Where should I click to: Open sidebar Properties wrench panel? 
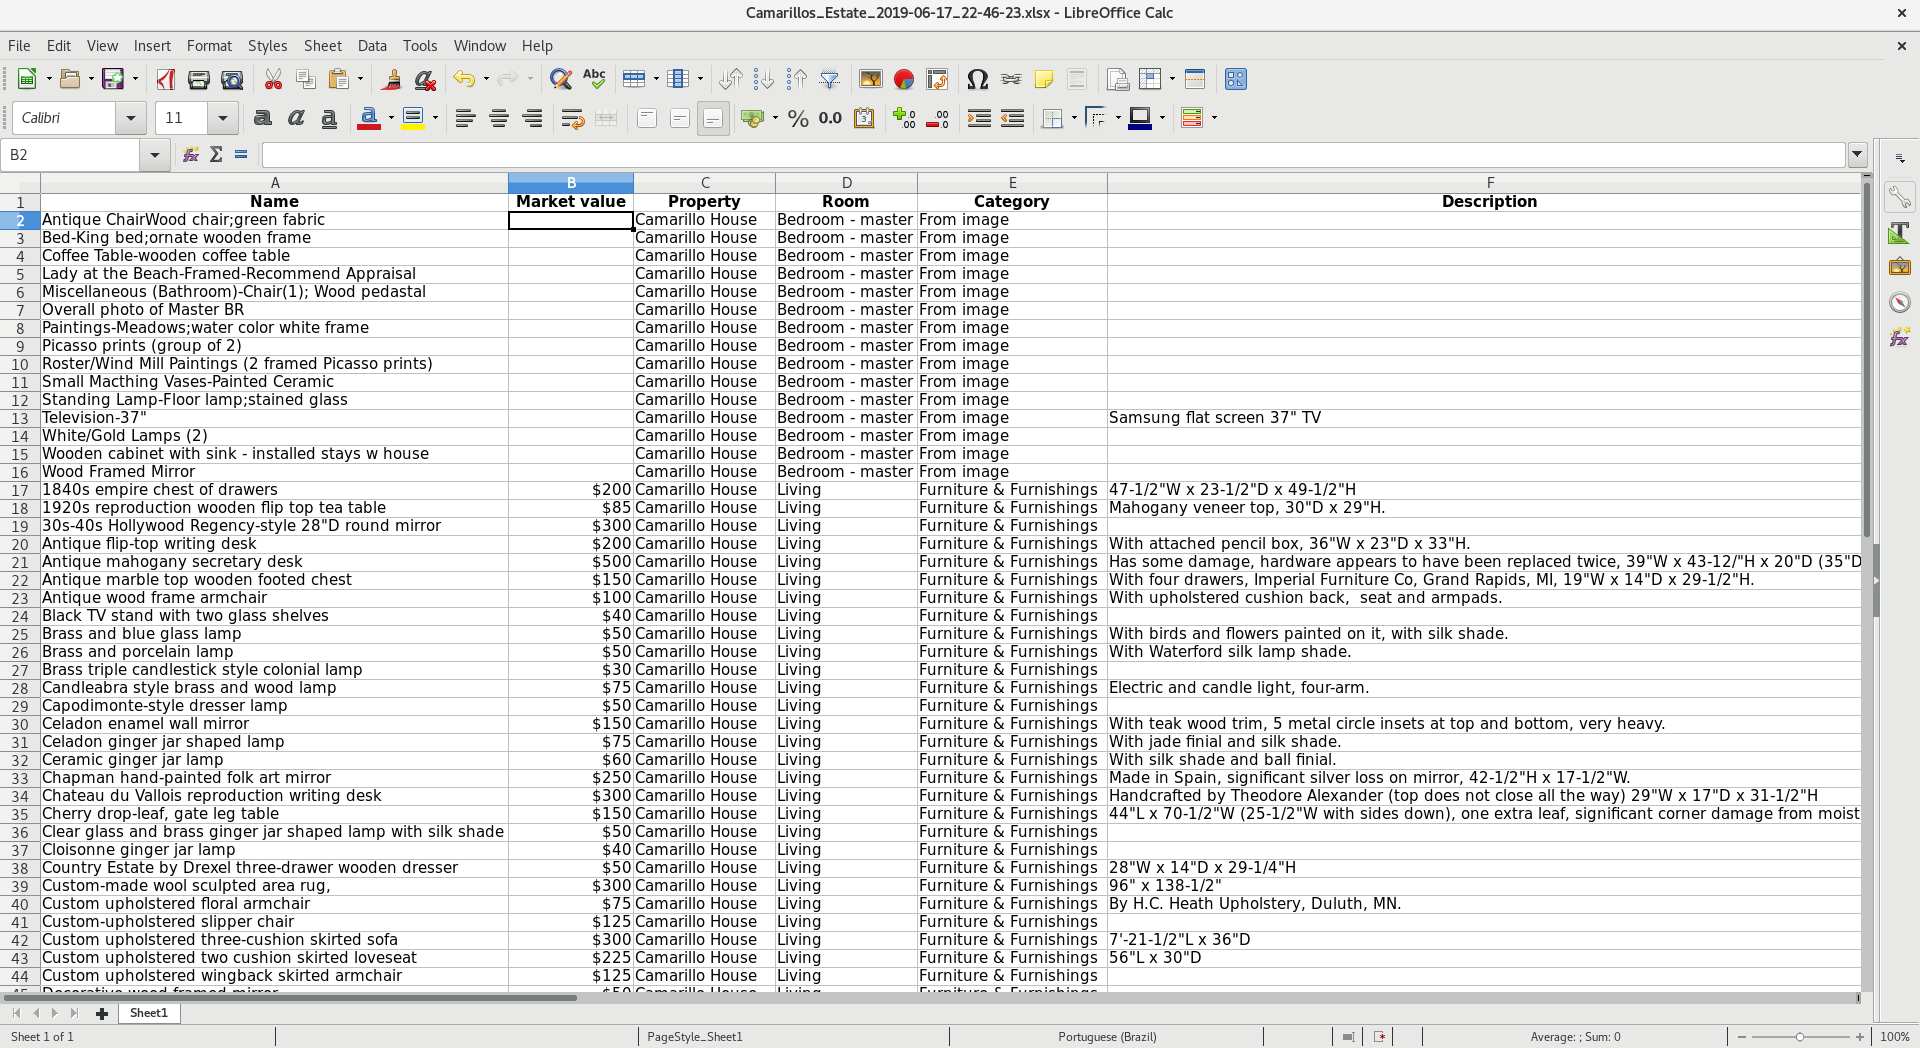[1899, 197]
